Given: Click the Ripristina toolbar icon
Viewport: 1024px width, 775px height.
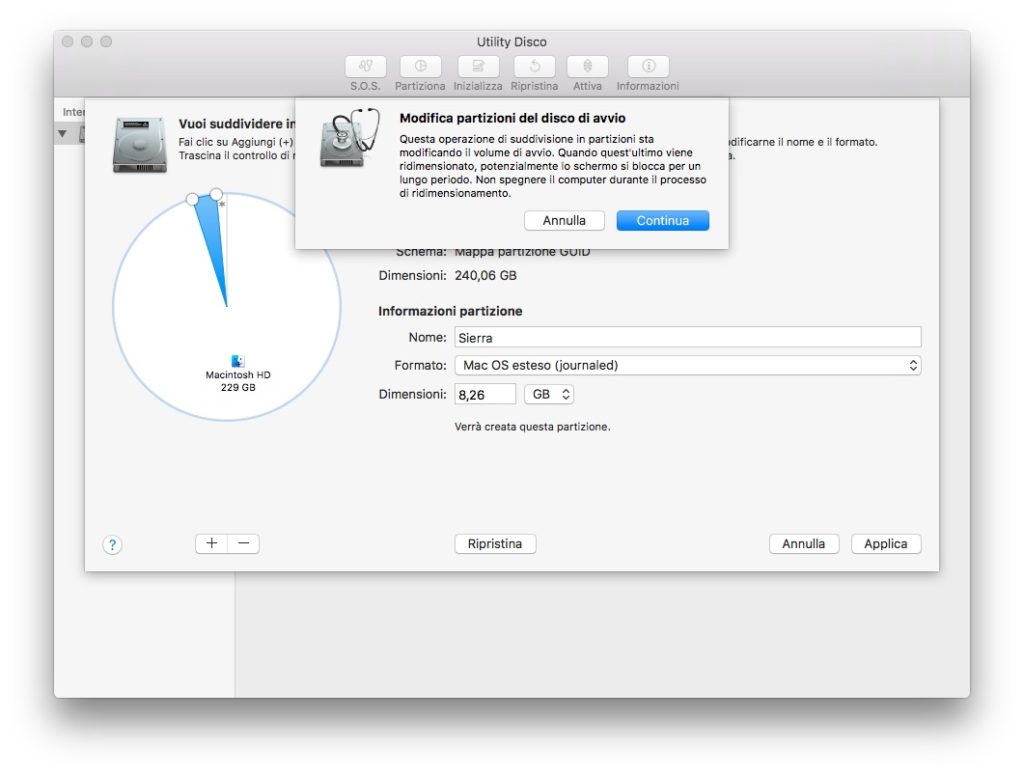Looking at the screenshot, I should tap(534, 66).
